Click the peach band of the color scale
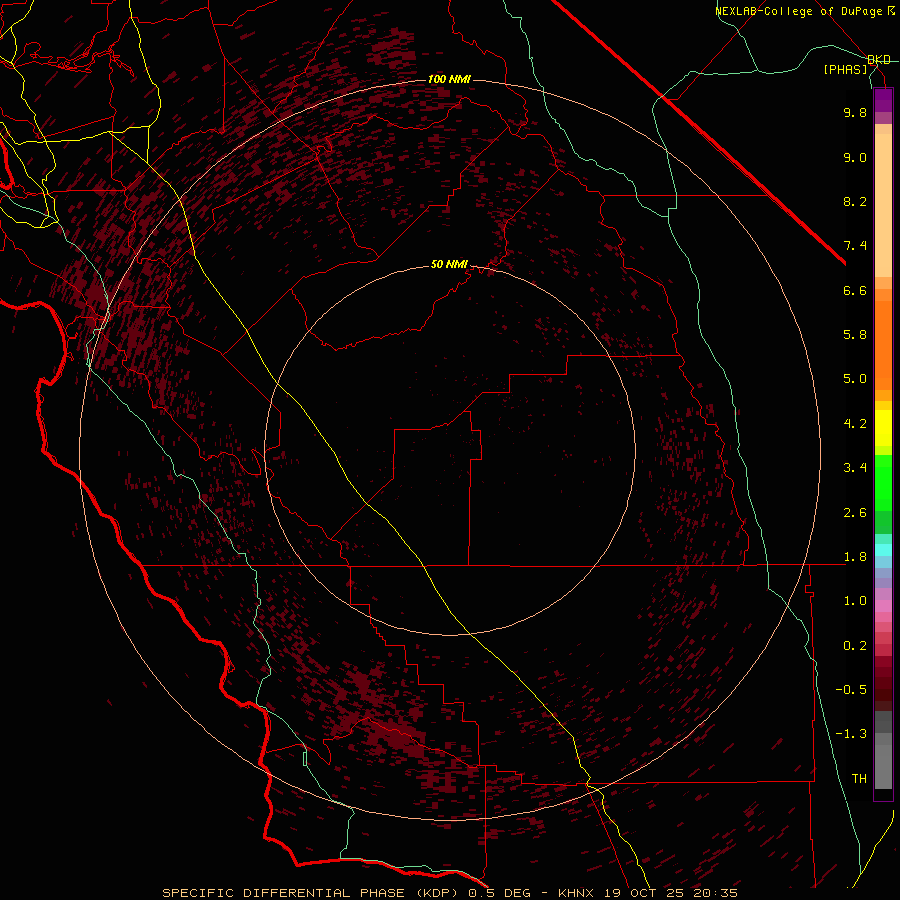This screenshot has width=900, height=900. pyautogui.click(x=883, y=200)
